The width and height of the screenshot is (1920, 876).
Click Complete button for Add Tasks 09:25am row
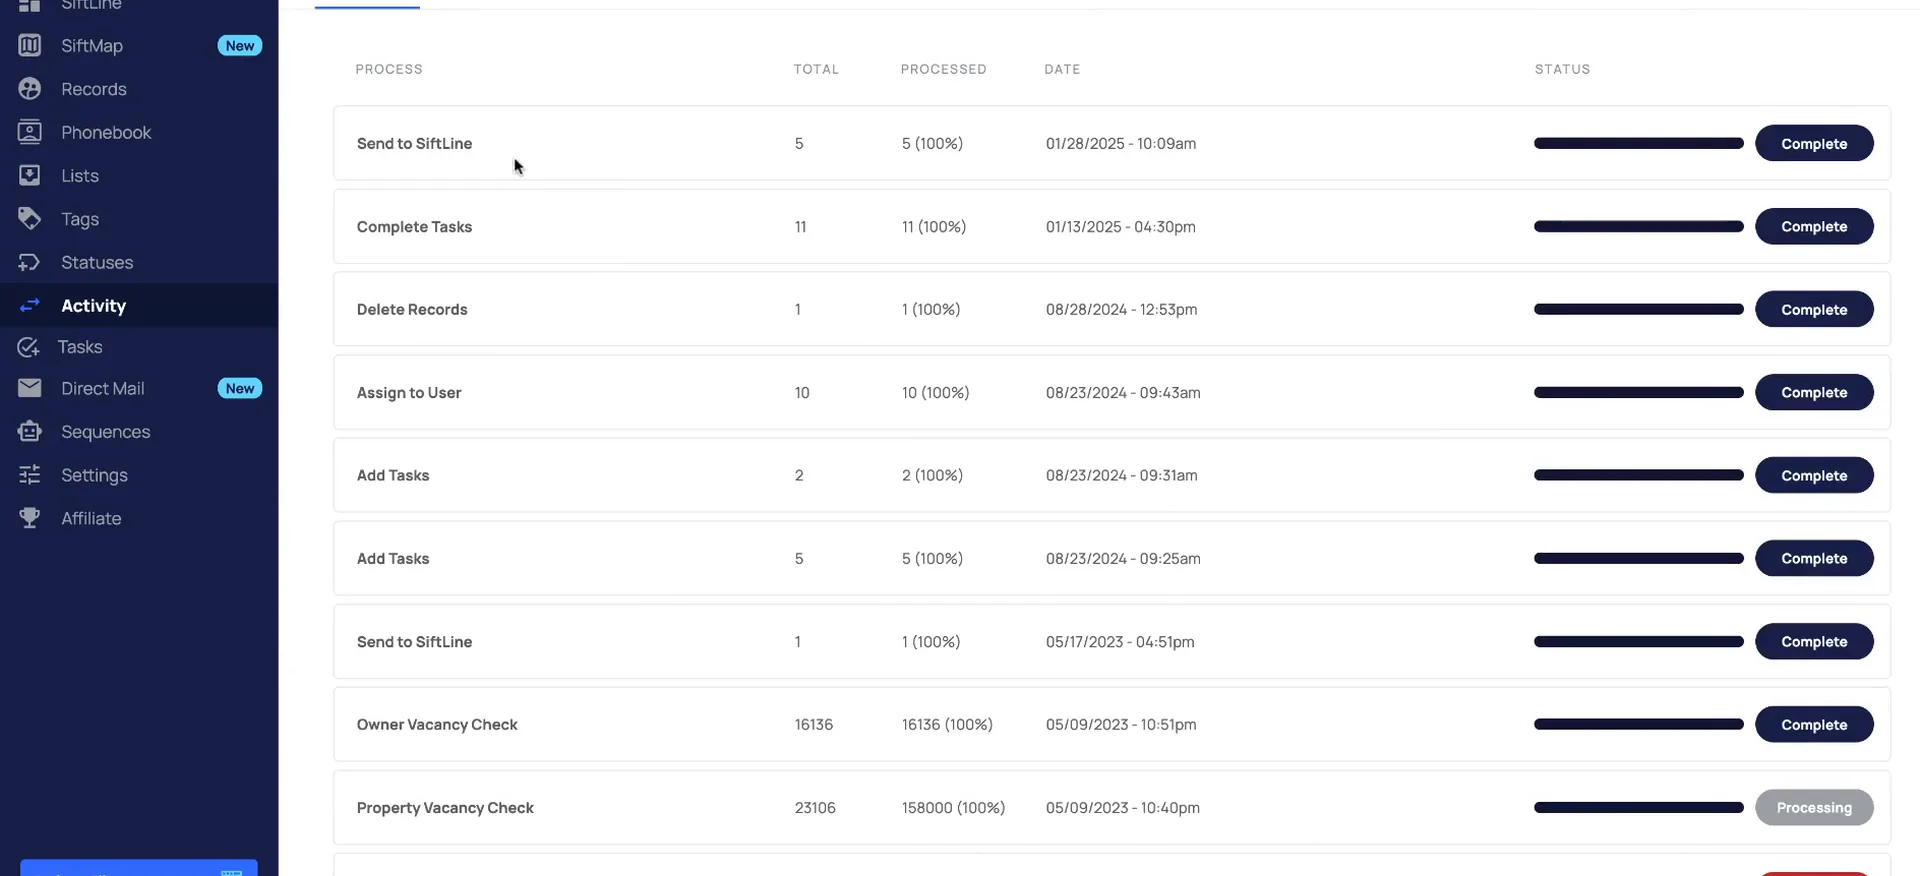1814,558
